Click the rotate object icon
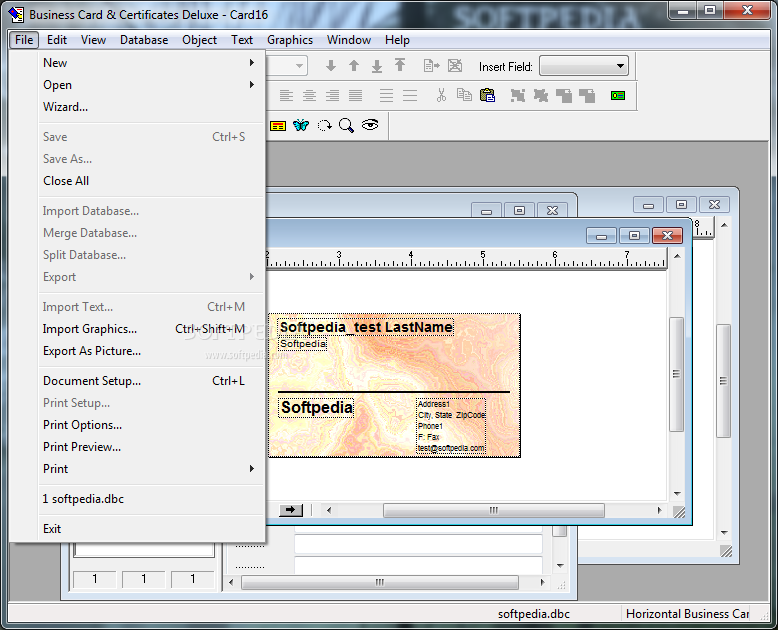This screenshot has width=778, height=630. tap(324, 126)
